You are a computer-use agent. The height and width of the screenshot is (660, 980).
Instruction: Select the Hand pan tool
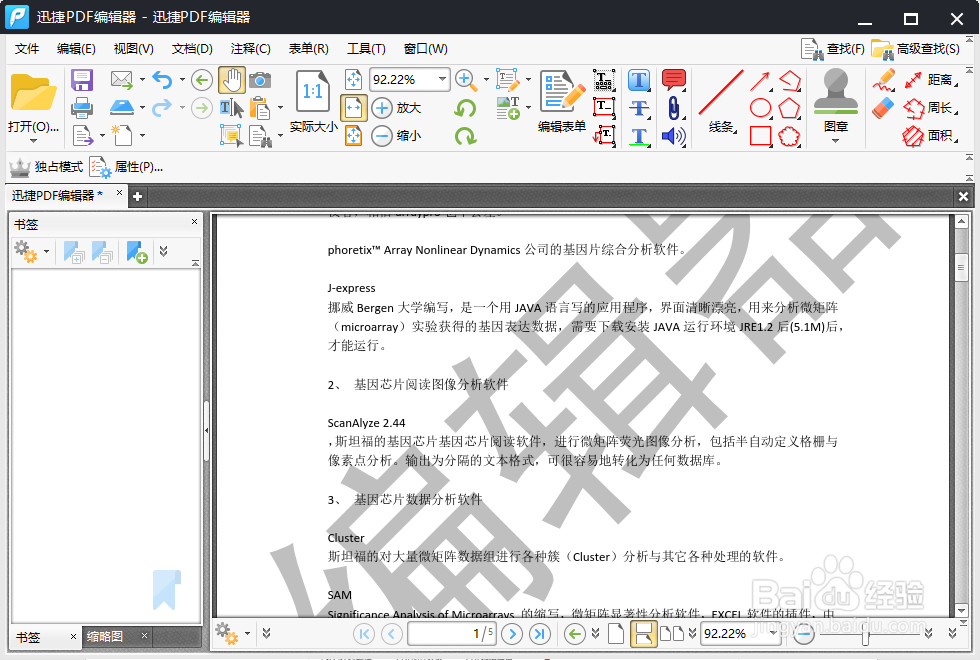click(x=231, y=80)
